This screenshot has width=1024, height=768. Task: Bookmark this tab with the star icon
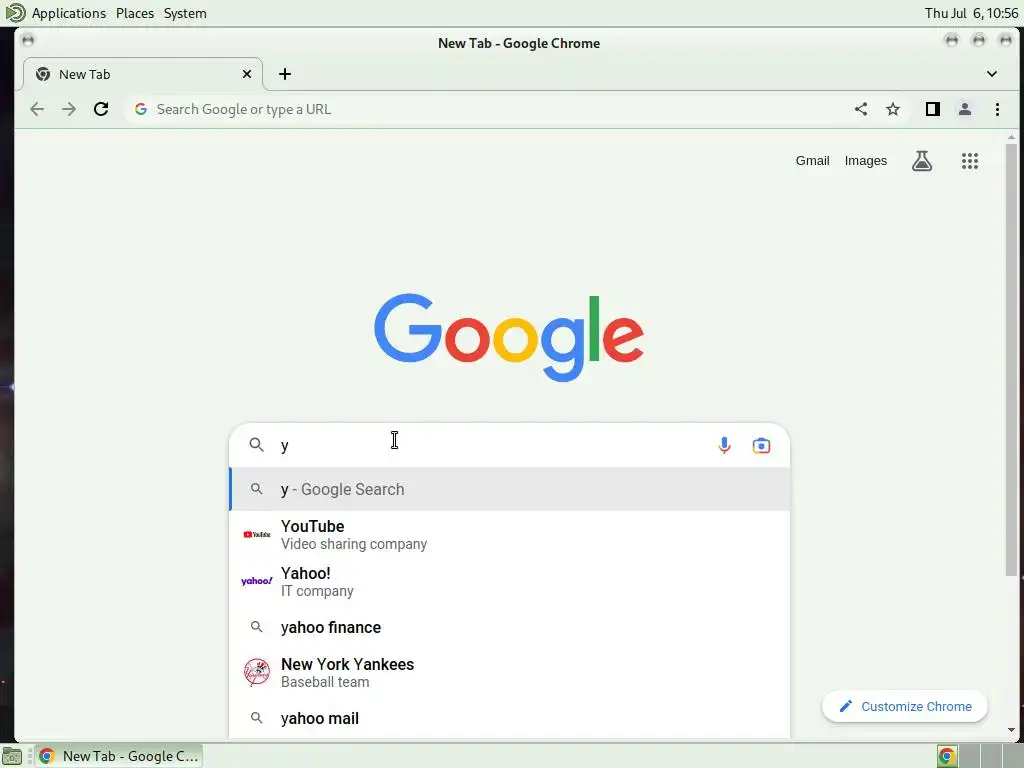pos(893,109)
